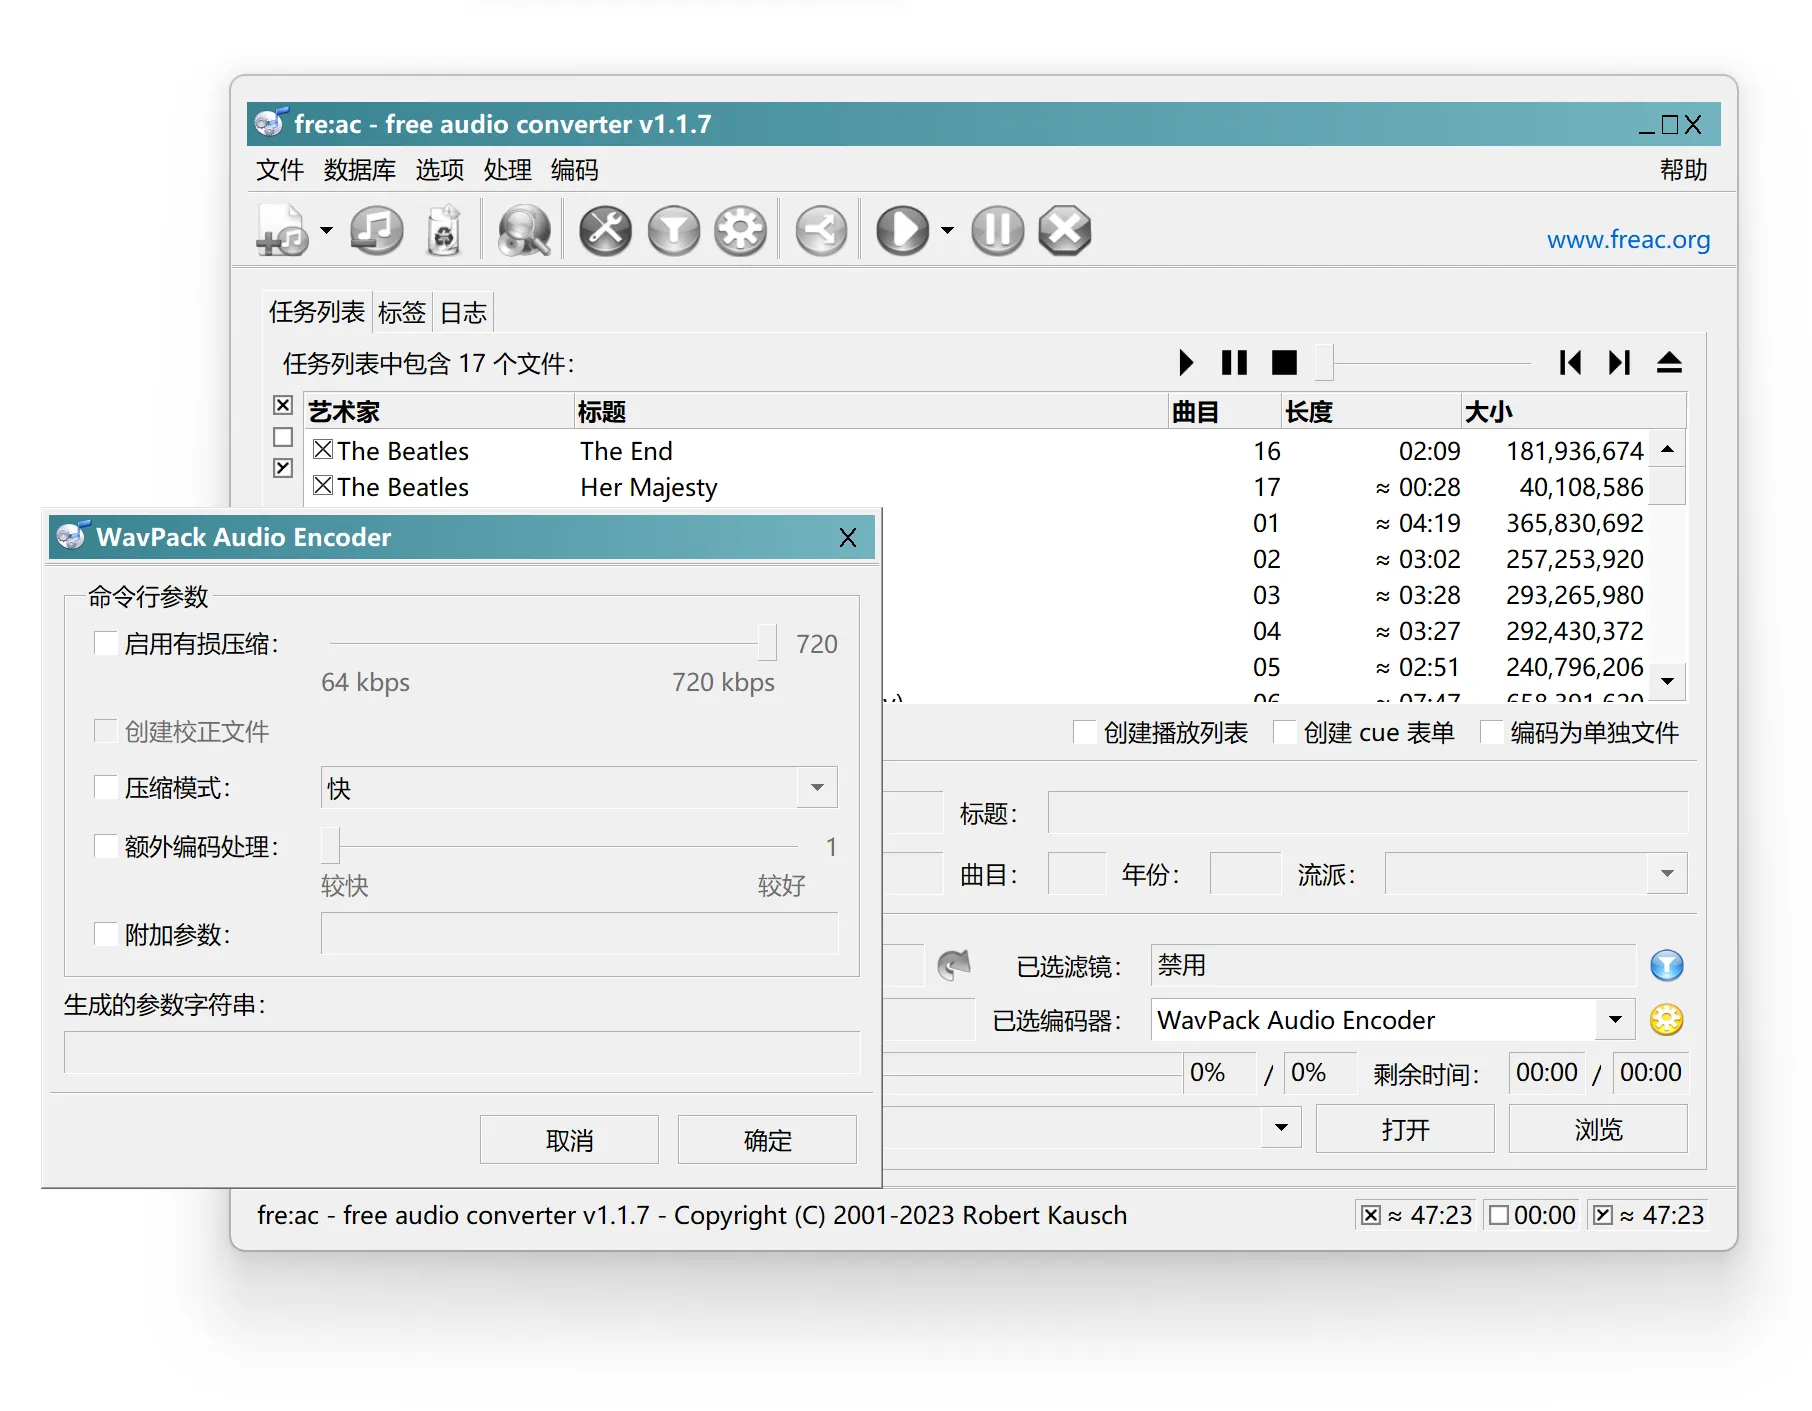This screenshot has width=1812, height=1411.
Task: Open the compression mode dropdown
Action: (x=815, y=788)
